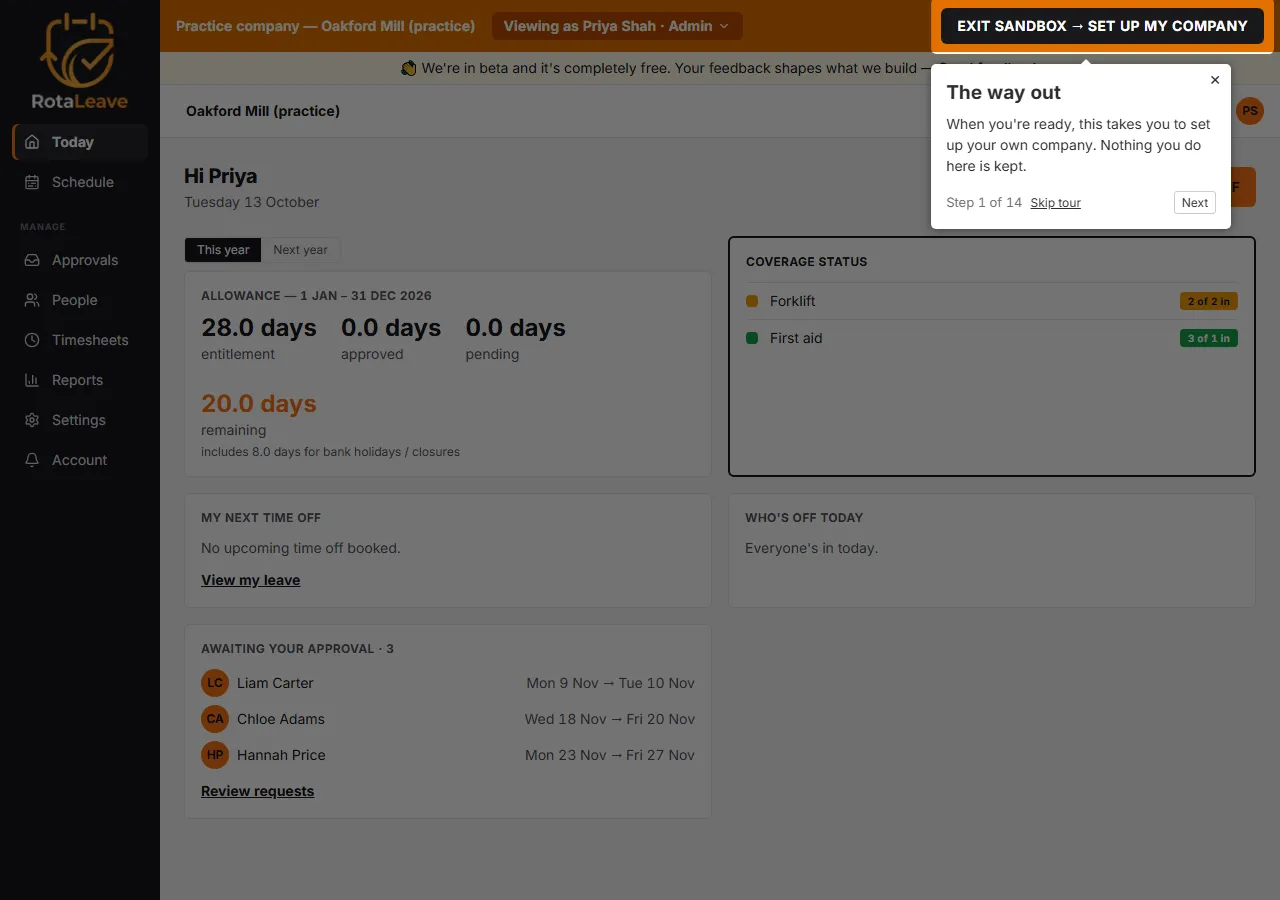Select the Liam Carter name
The height and width of the screenshot is (900, 1280).
point(275,683)
